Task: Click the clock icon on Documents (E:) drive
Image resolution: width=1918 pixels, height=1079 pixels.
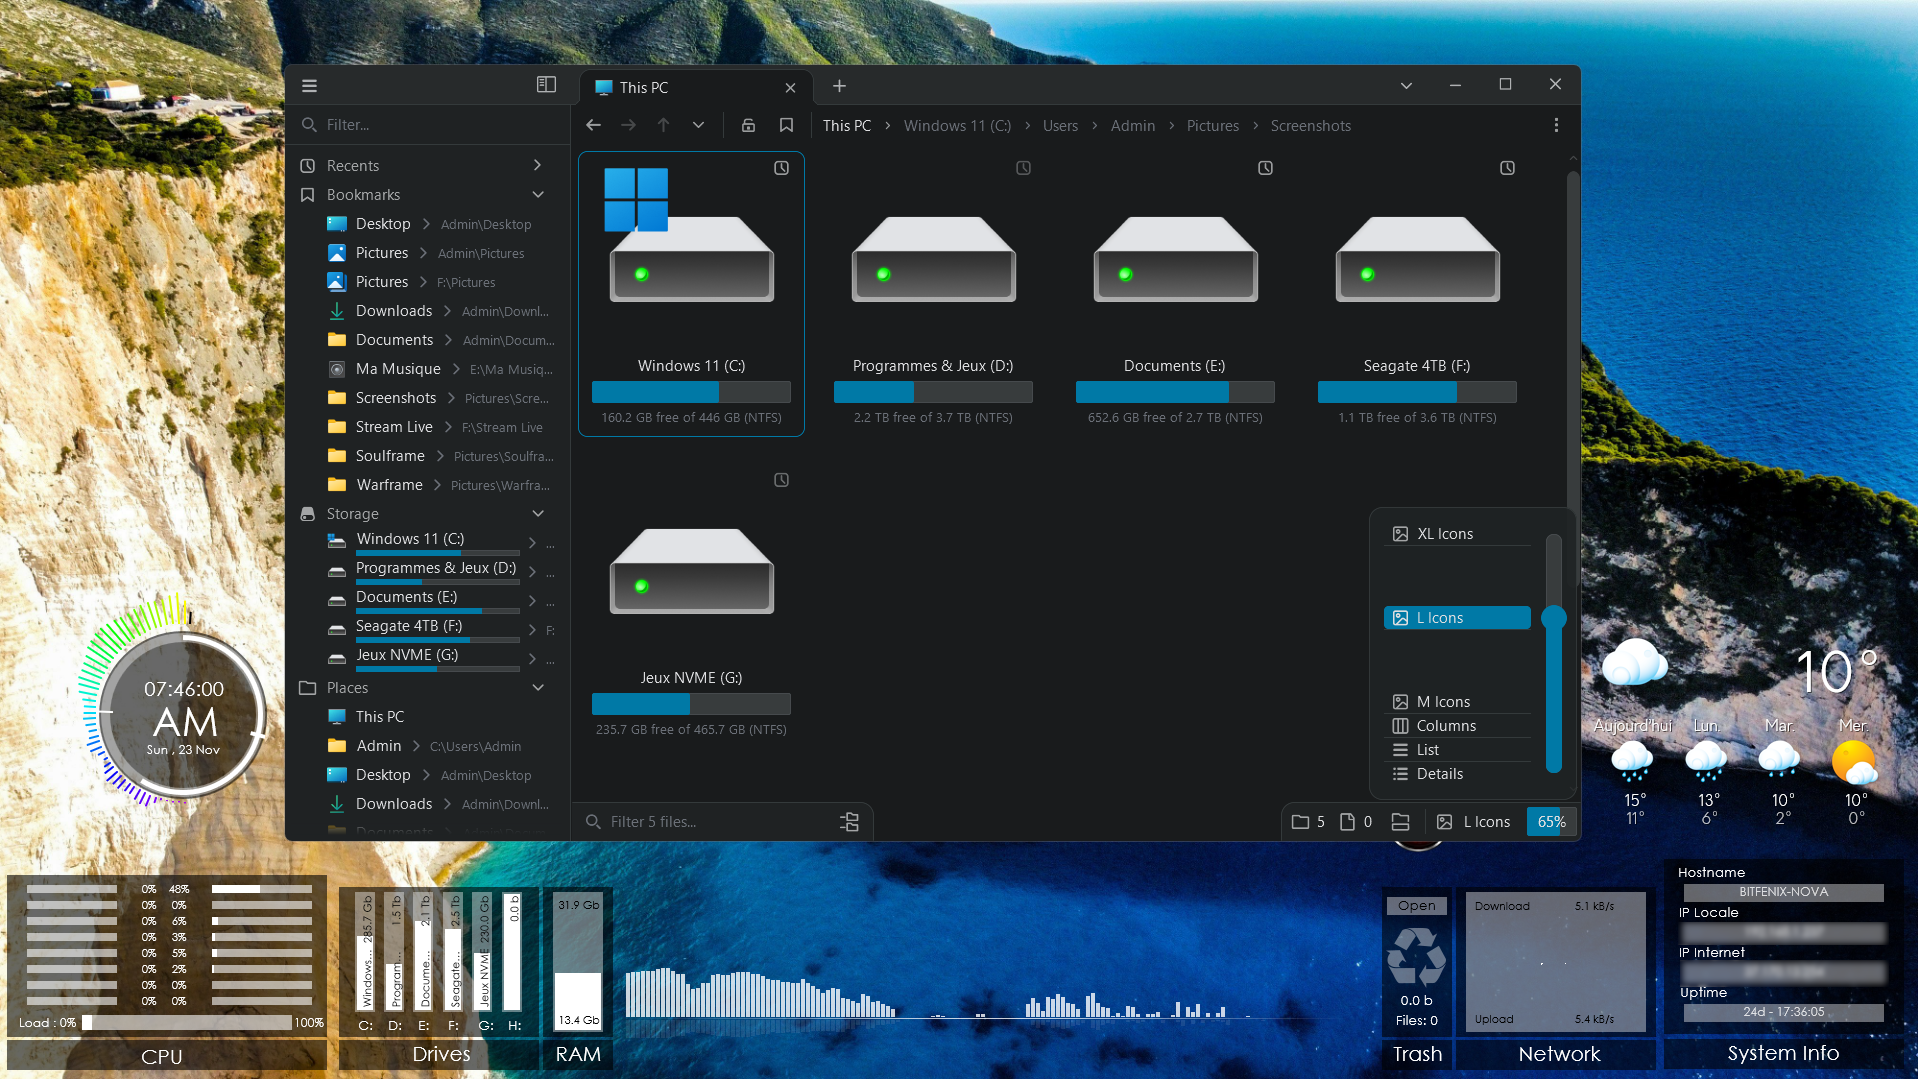Action: click(x=1265, y=168)
